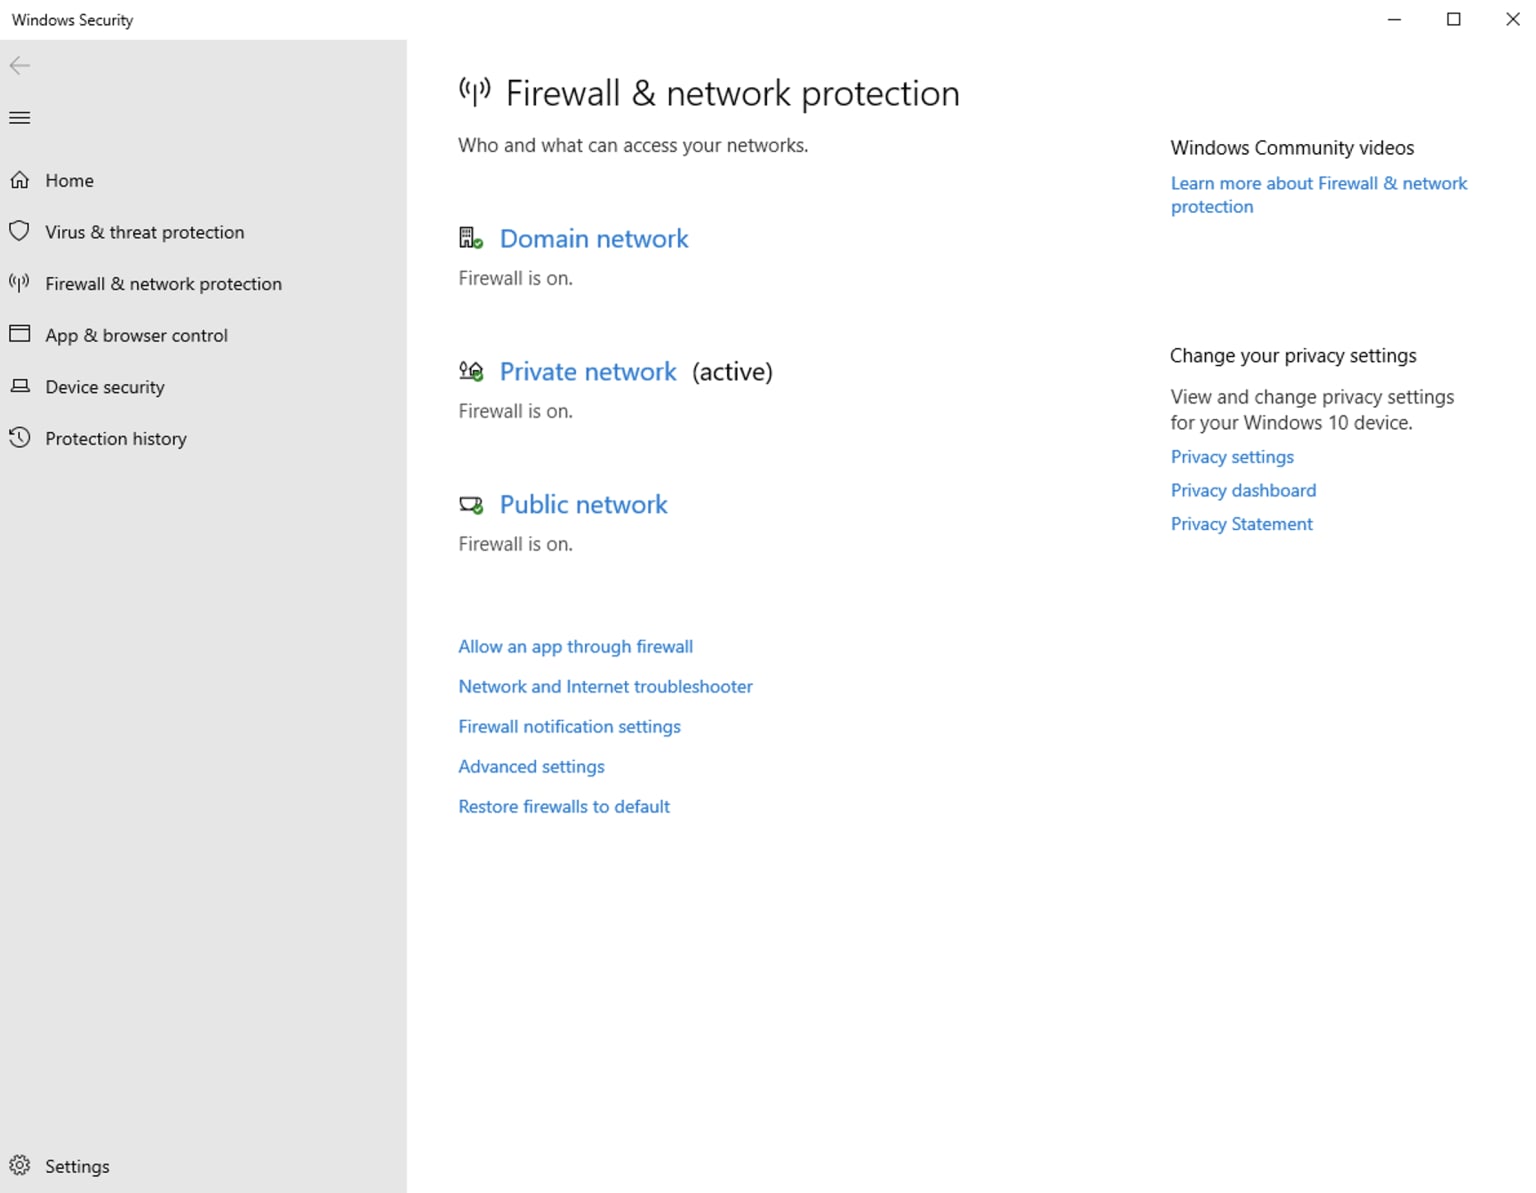Click the Settings gear icon
The width and height of the screenshot is (1536, 1193).
[x=20, y=1166]
